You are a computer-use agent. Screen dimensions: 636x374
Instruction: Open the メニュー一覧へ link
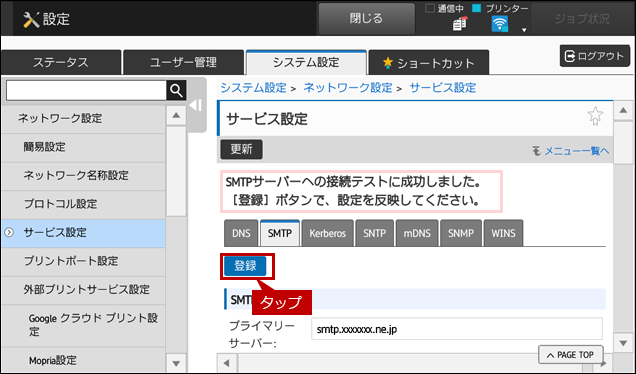tap(571, 151)
